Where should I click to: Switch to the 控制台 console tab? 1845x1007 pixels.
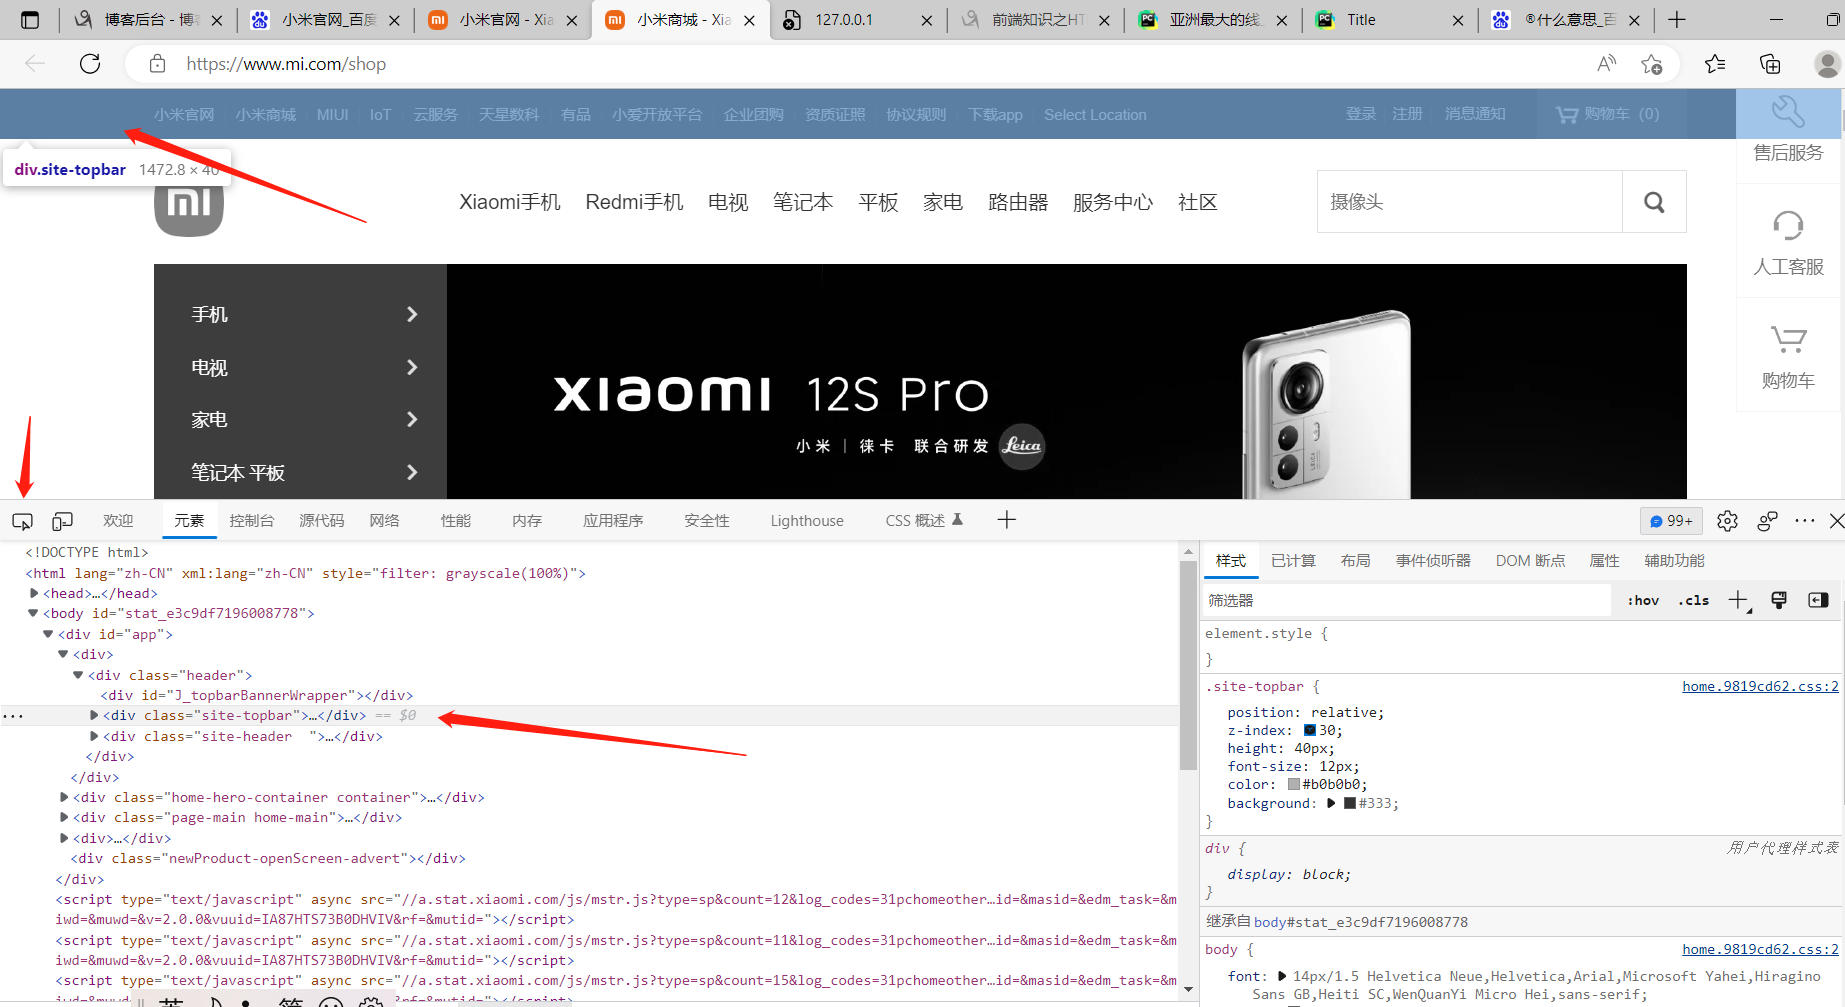point(251,521)
